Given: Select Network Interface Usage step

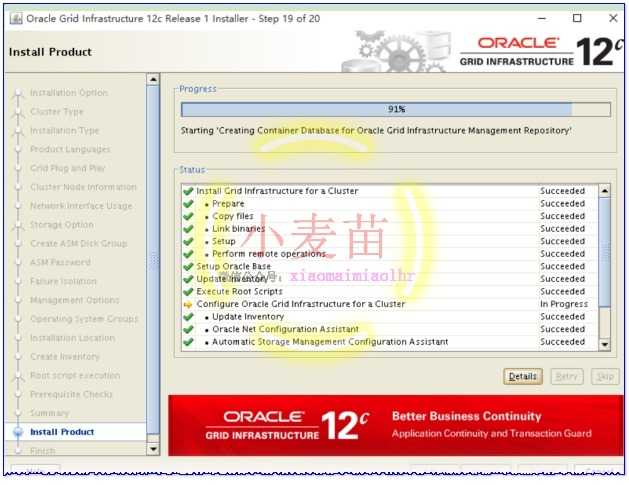Looking at the screenshot, I should [81, 206].
